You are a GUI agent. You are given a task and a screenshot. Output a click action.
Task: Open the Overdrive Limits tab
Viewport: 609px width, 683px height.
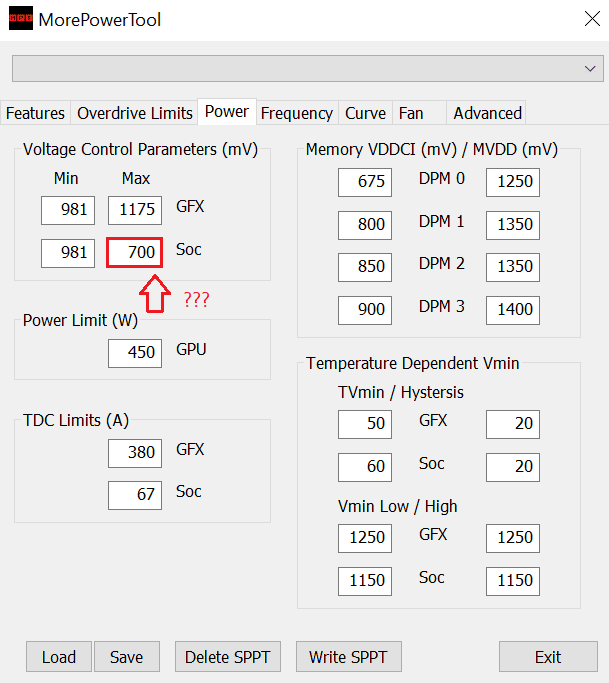135,113
